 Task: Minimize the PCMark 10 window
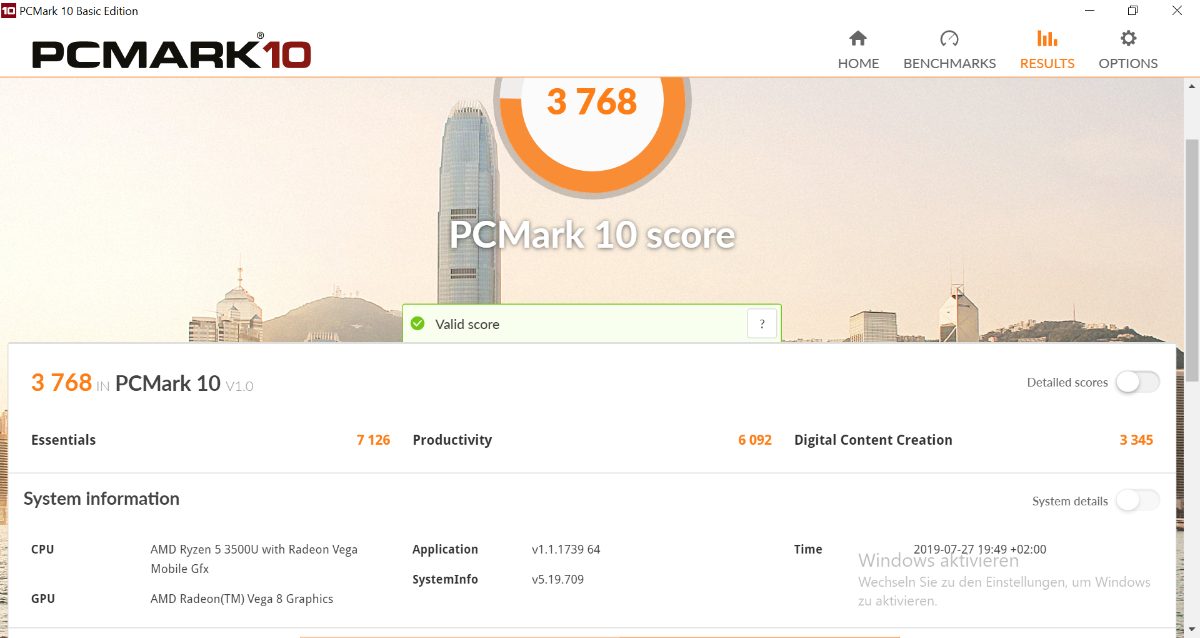[1087, 11]
